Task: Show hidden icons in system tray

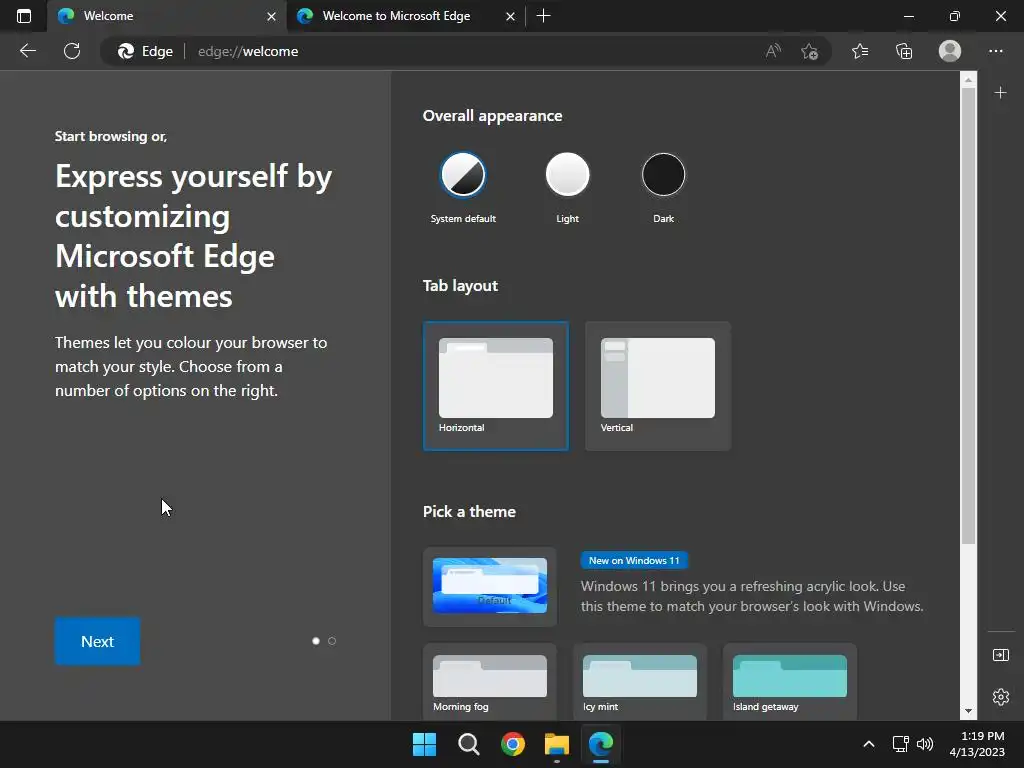Action: tap(869, 744)
